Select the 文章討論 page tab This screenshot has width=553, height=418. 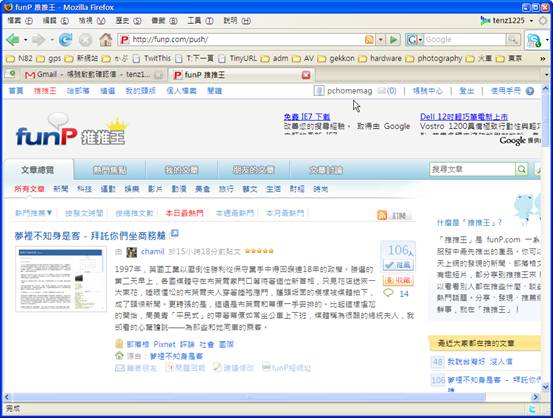326,170
